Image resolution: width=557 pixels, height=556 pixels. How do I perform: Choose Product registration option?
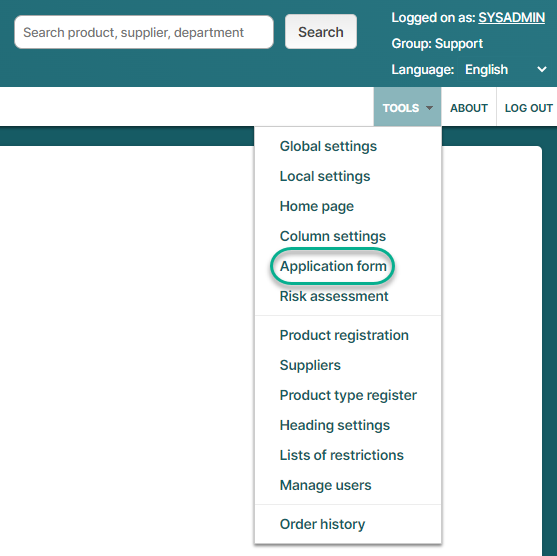pyautogui.click(x=344, y=335)
